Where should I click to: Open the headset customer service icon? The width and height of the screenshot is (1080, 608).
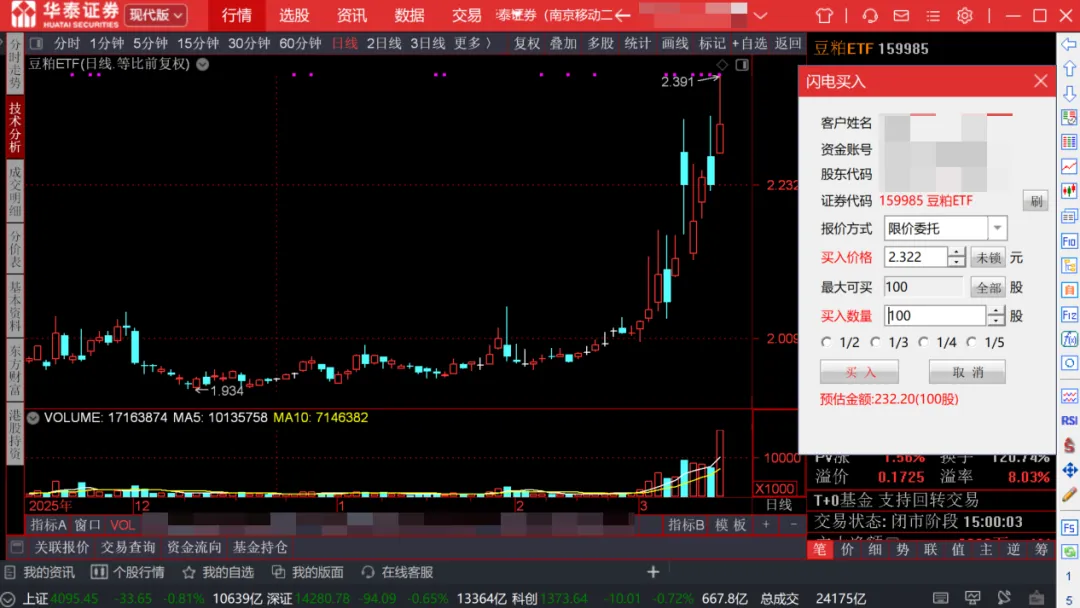coord(870,15)
